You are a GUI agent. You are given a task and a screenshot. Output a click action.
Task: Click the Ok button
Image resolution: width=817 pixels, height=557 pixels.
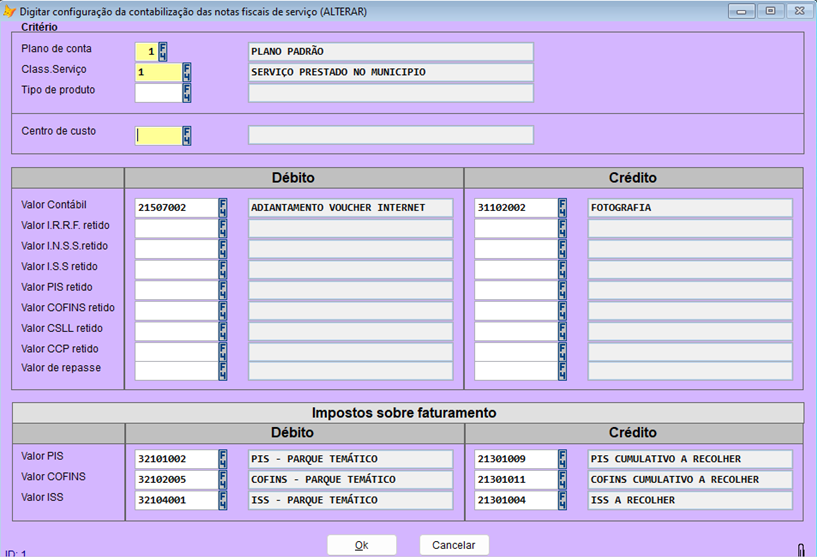coord(361,545)
